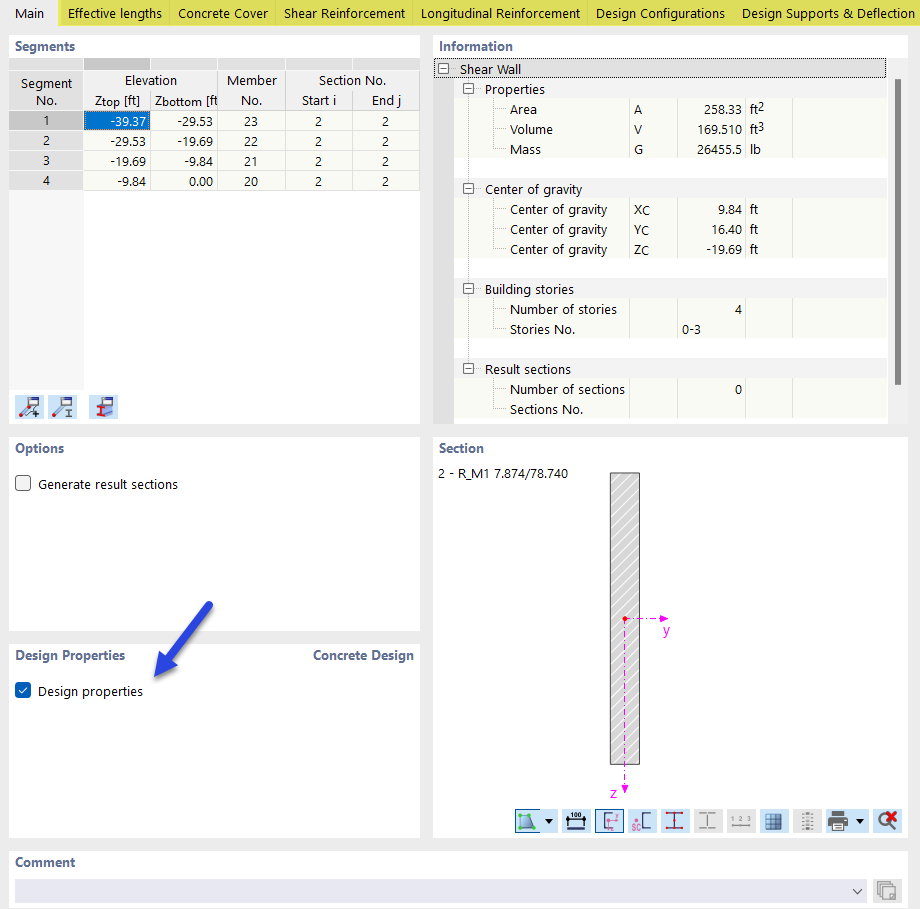920x909 pixels.
Task: Switch to the Concrete Cover tab
Action: [x=222, y=13]
